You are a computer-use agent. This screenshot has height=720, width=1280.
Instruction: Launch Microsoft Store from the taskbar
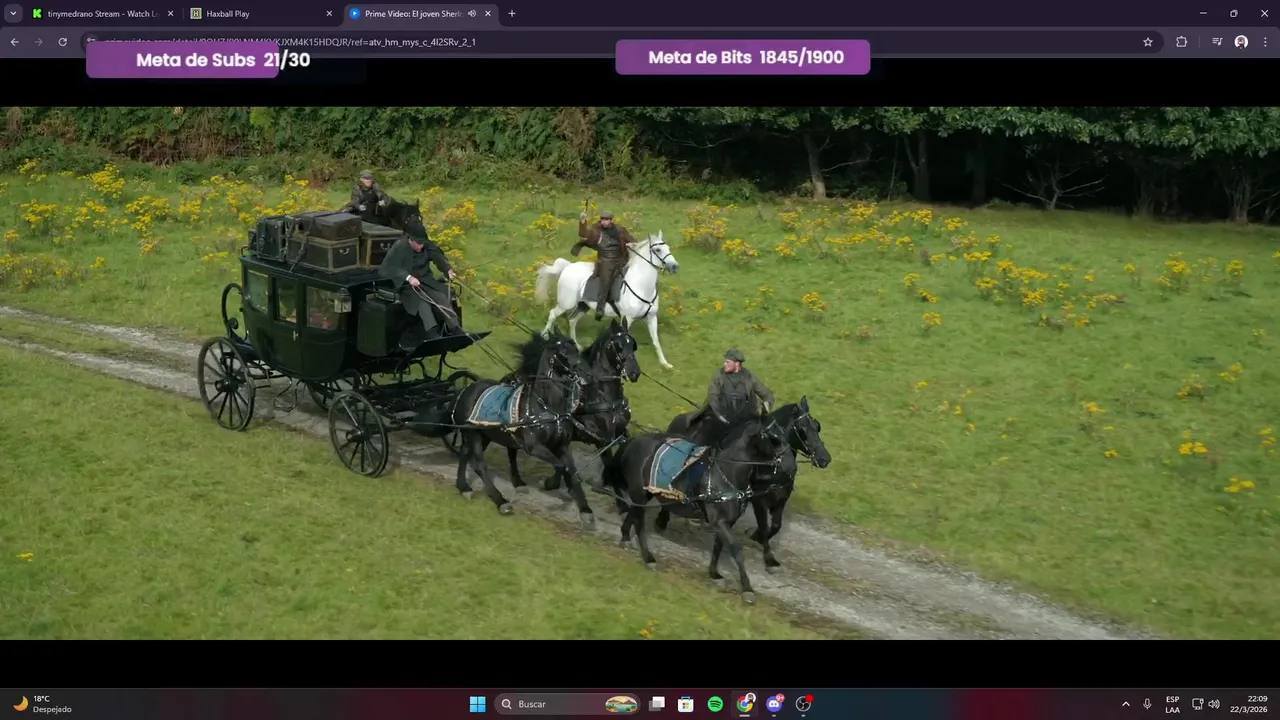pos(686,704)
